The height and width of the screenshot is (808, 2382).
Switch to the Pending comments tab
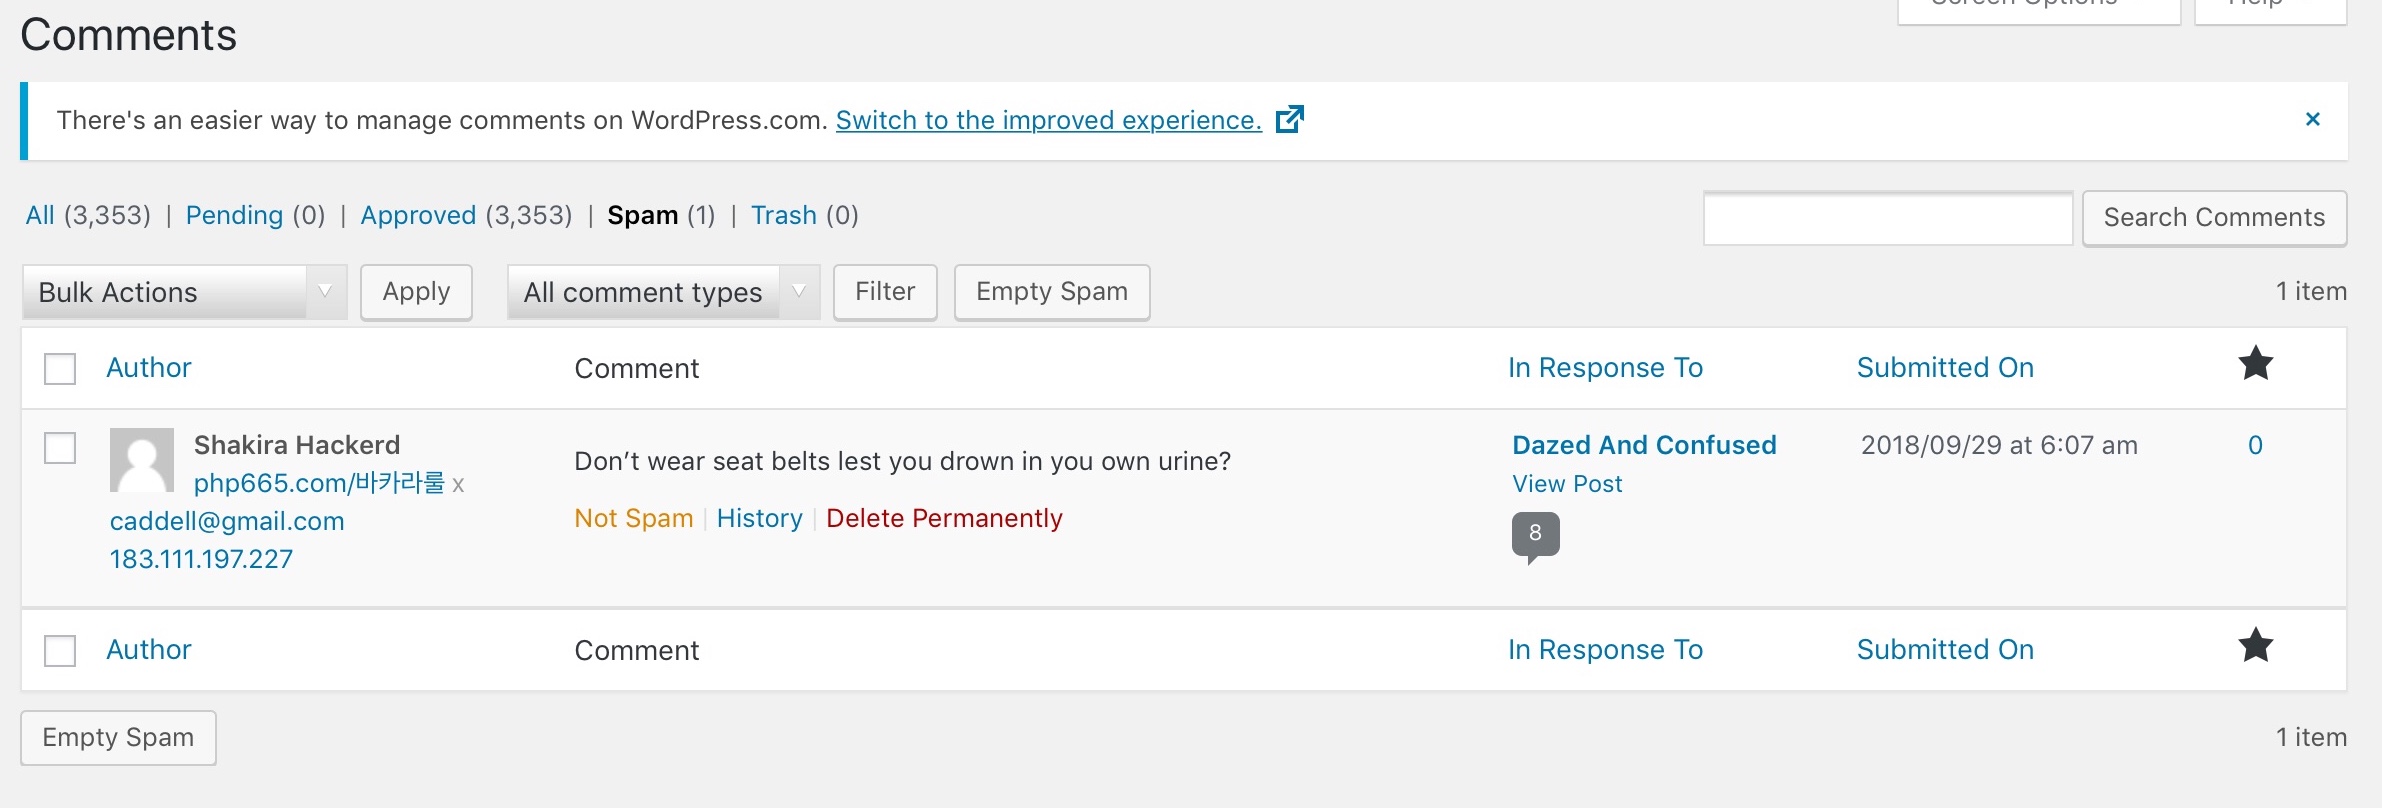pos(234,215)
